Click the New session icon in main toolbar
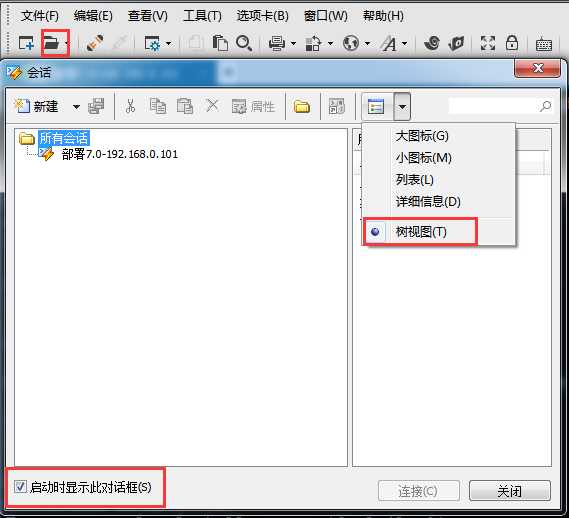Image resolution: width=569 pixels, height=518 pixels. click(26, 43)
